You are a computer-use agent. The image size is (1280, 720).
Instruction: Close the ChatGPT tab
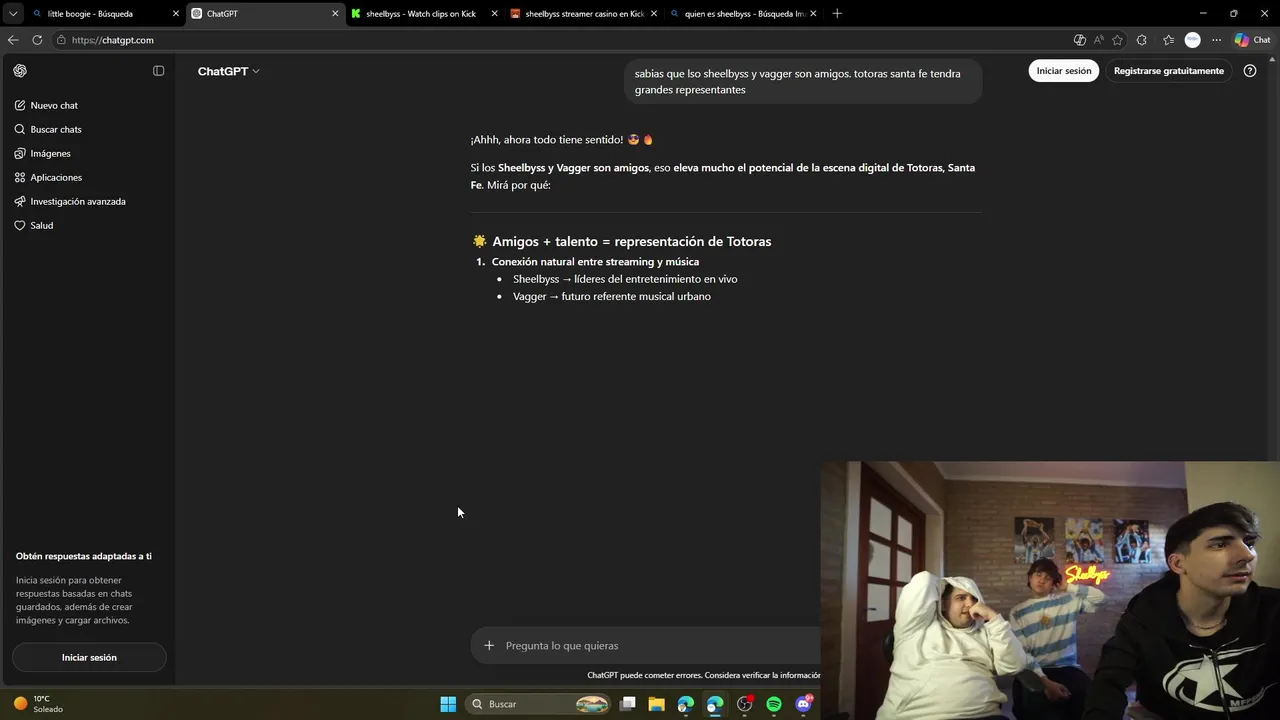click(335, 14)
